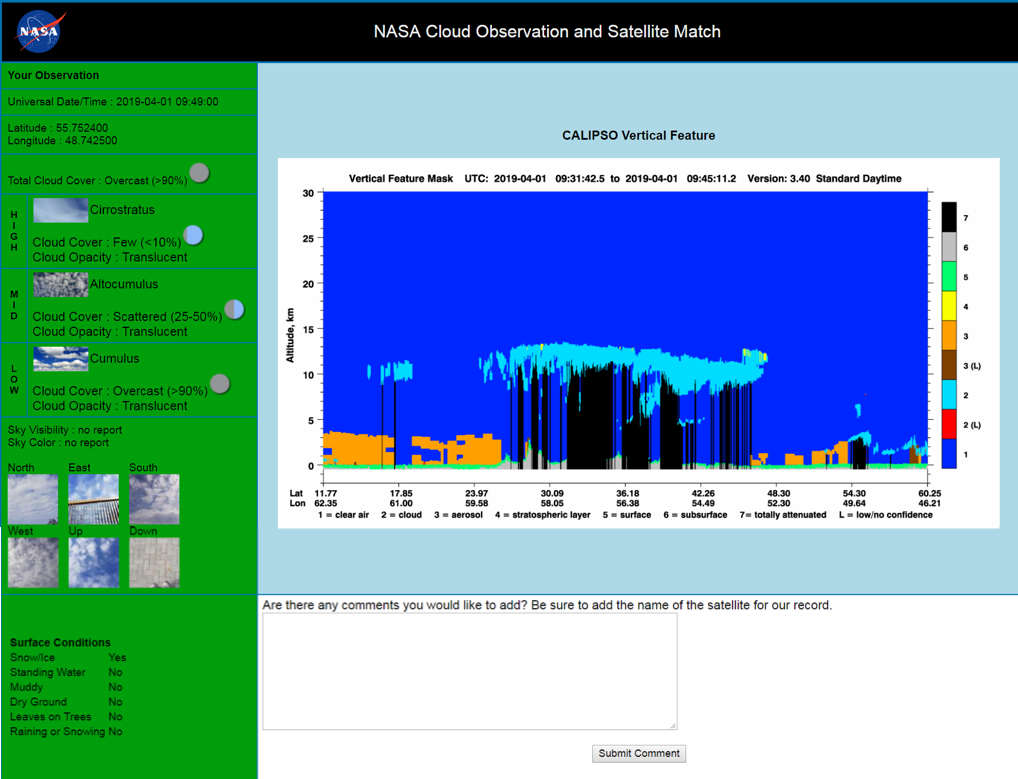Click the Sky Visibility : no report text
The image size is (1018, 779).
[65, 430]
